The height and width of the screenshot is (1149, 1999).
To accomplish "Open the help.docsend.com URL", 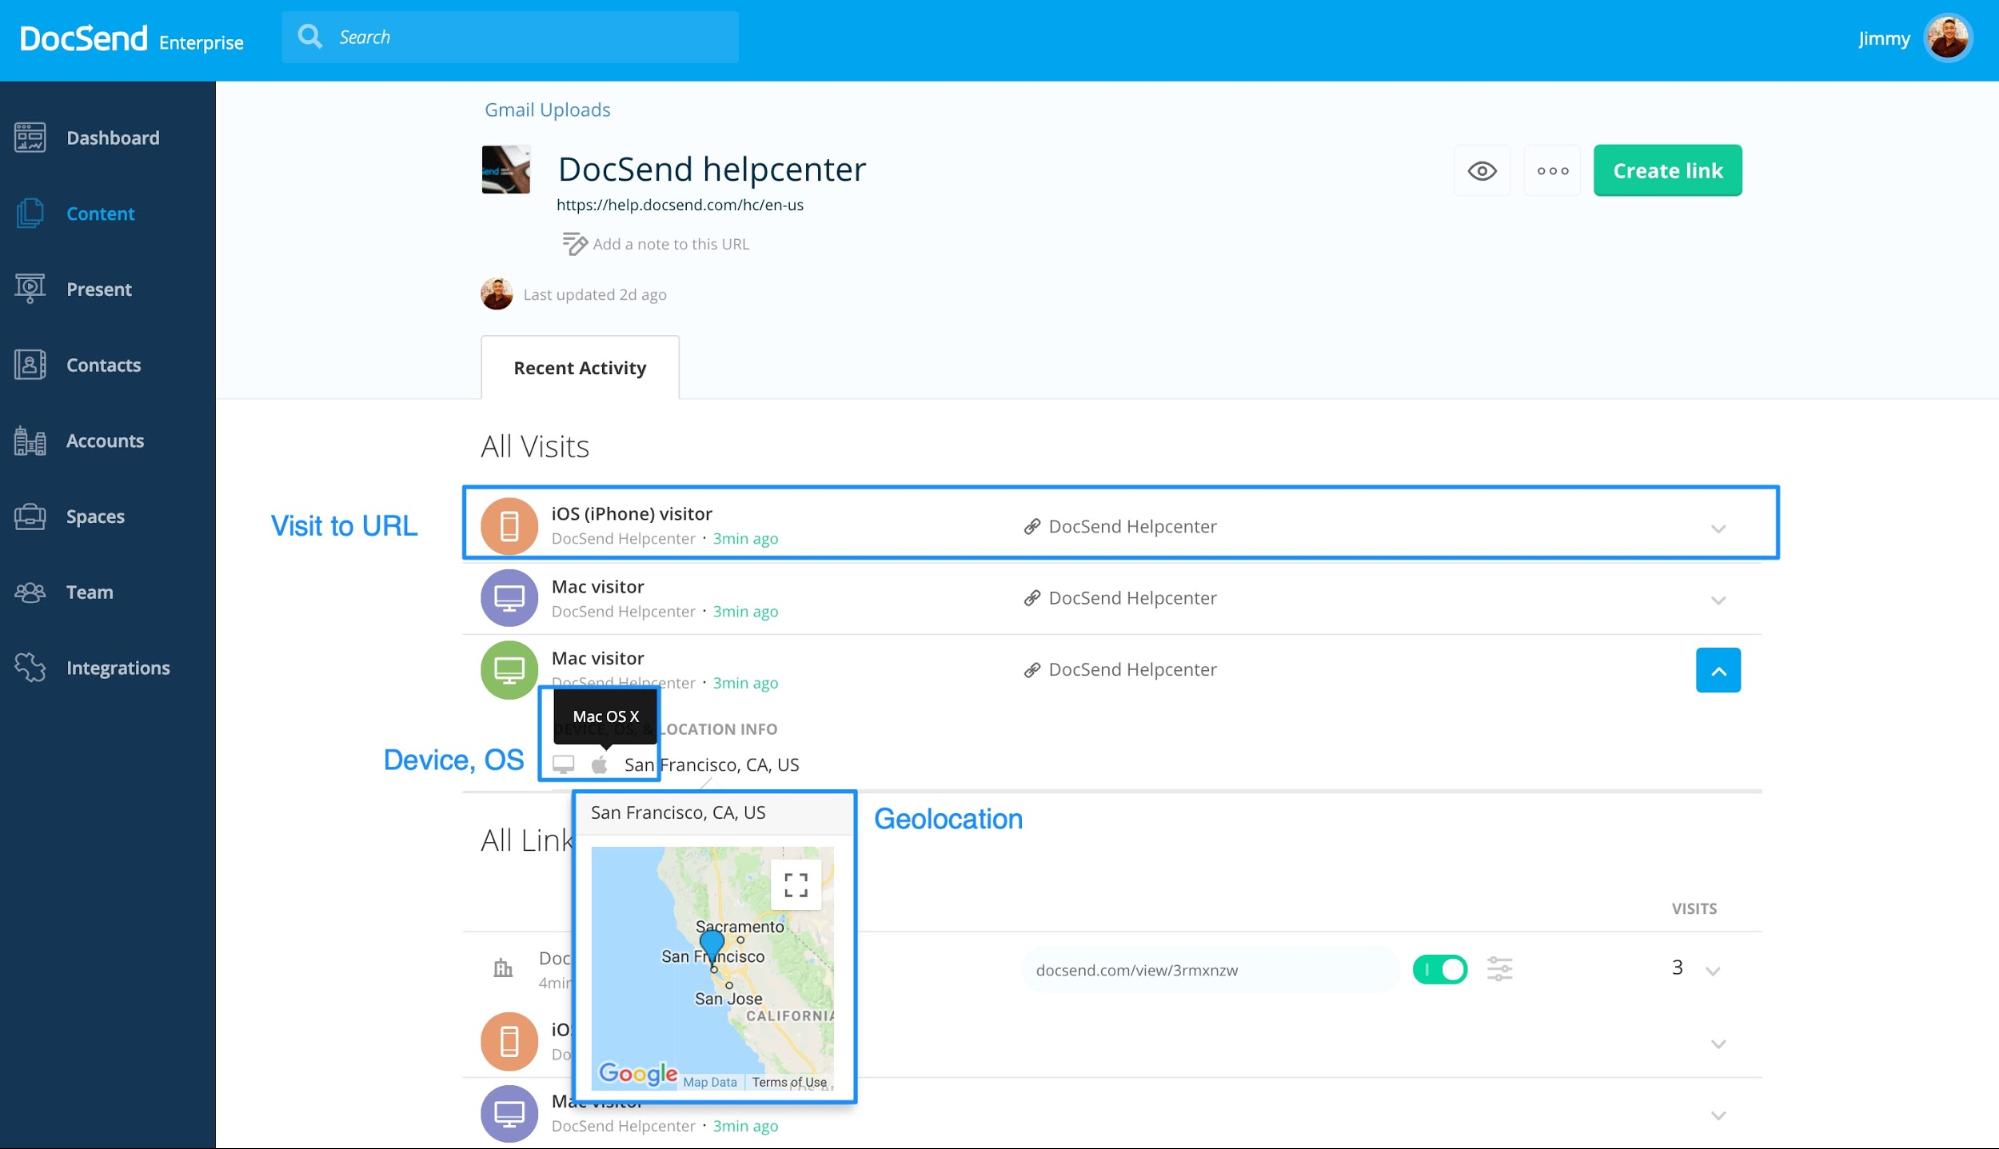I will [680, 205].
